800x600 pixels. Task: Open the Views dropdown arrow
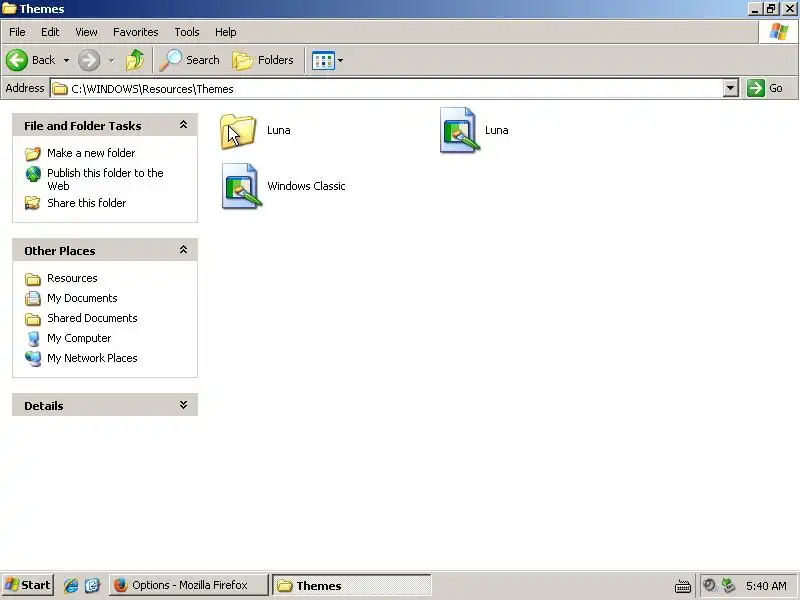[340, 60]
